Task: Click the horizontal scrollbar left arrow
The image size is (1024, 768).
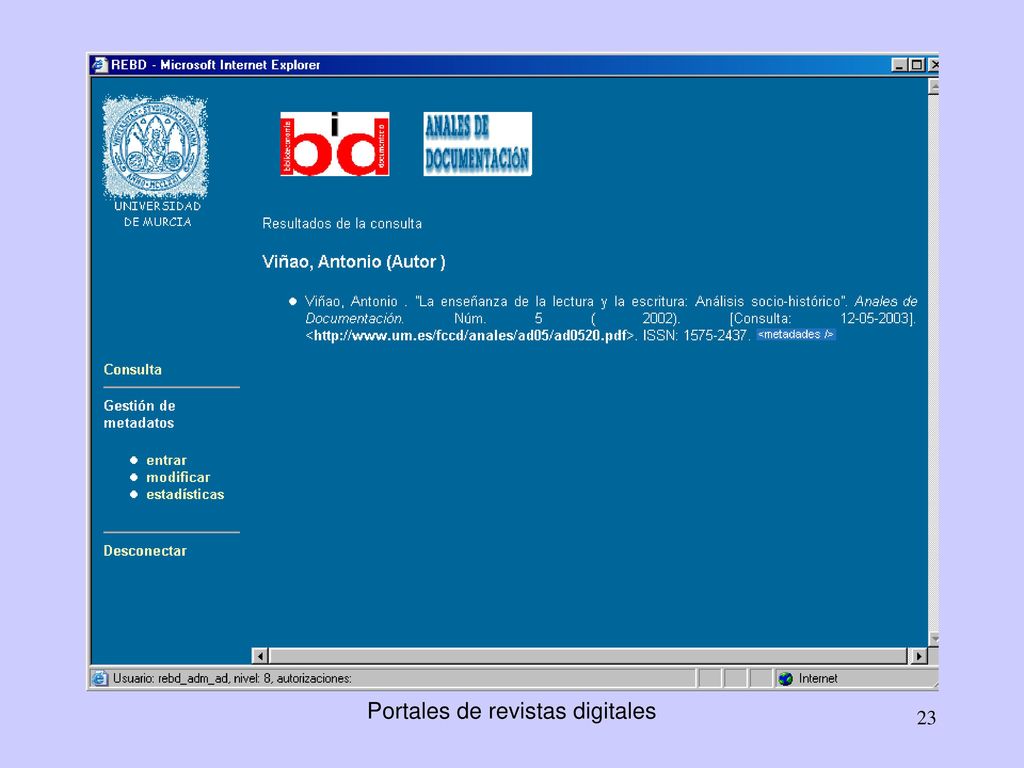Action: (x=260, y=656)
